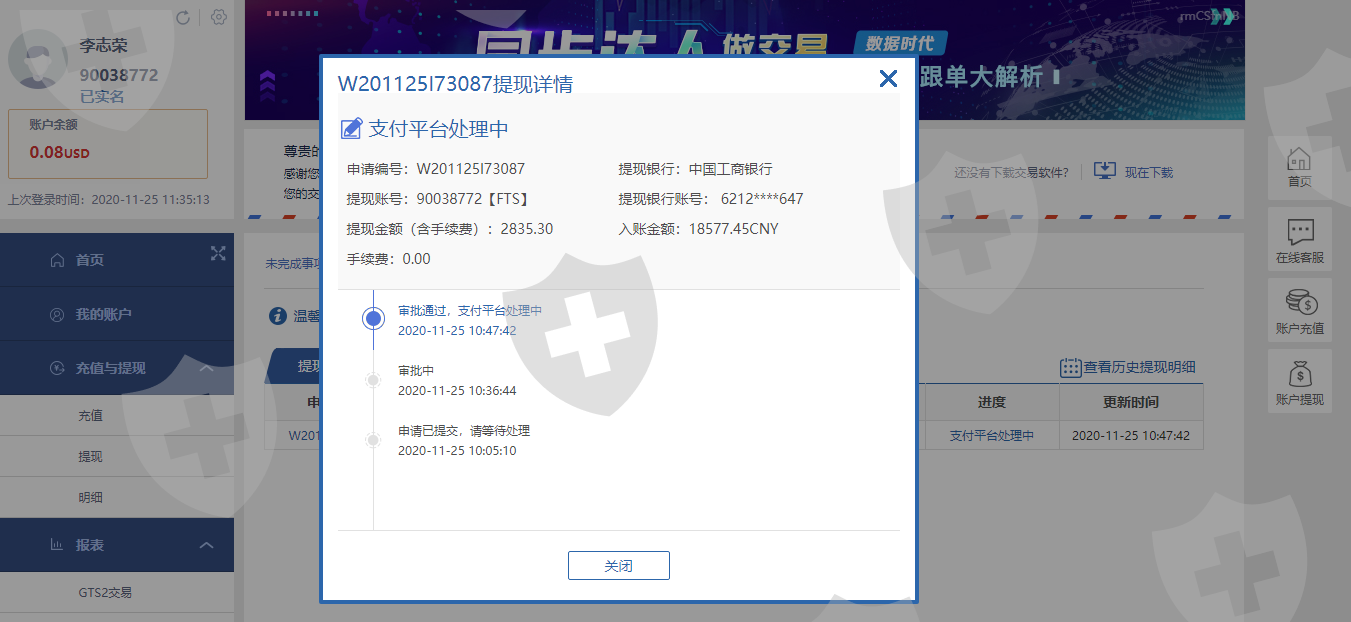Click application number W201125I73087 in dialog
The image size is (1351, 622).
pyautogui.click(x=470, y=169)
